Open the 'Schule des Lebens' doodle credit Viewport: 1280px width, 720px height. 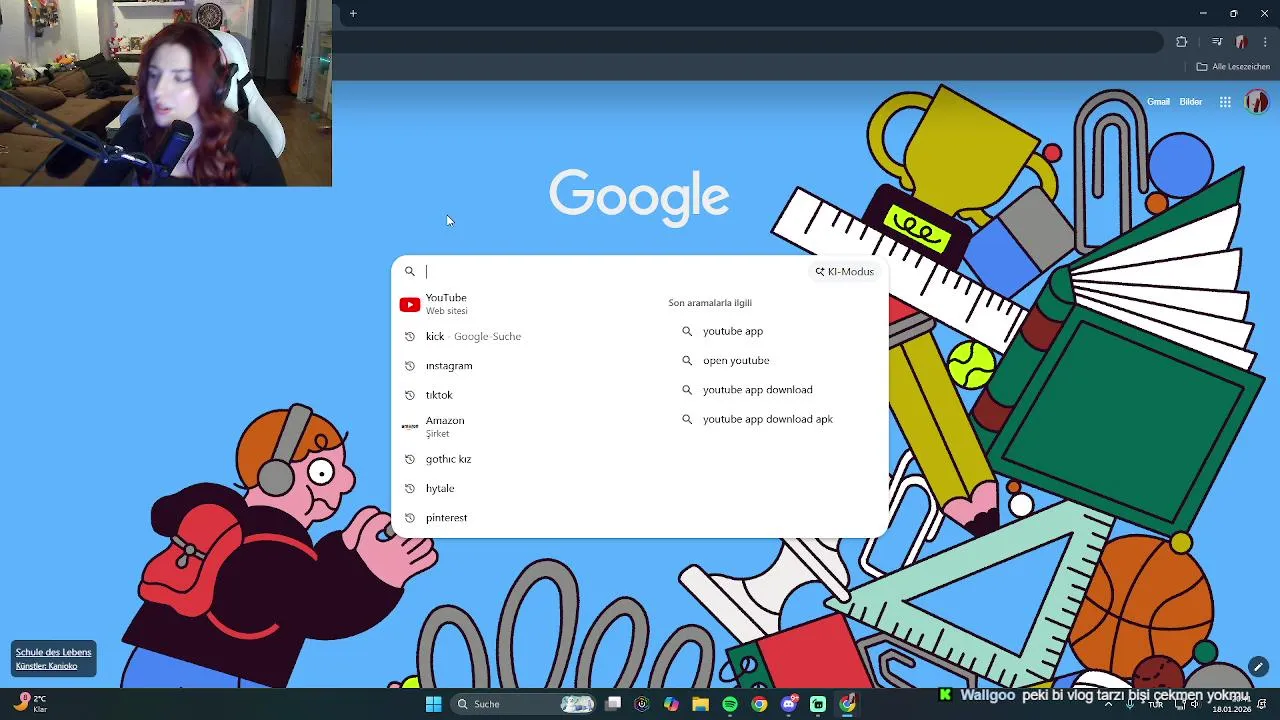pos(53,652)
